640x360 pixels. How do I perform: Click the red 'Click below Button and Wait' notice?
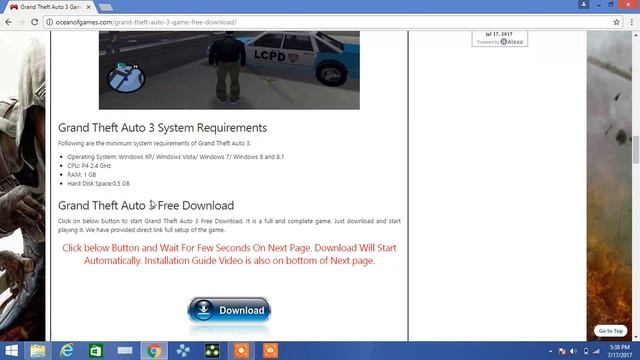tap(229, 254)
